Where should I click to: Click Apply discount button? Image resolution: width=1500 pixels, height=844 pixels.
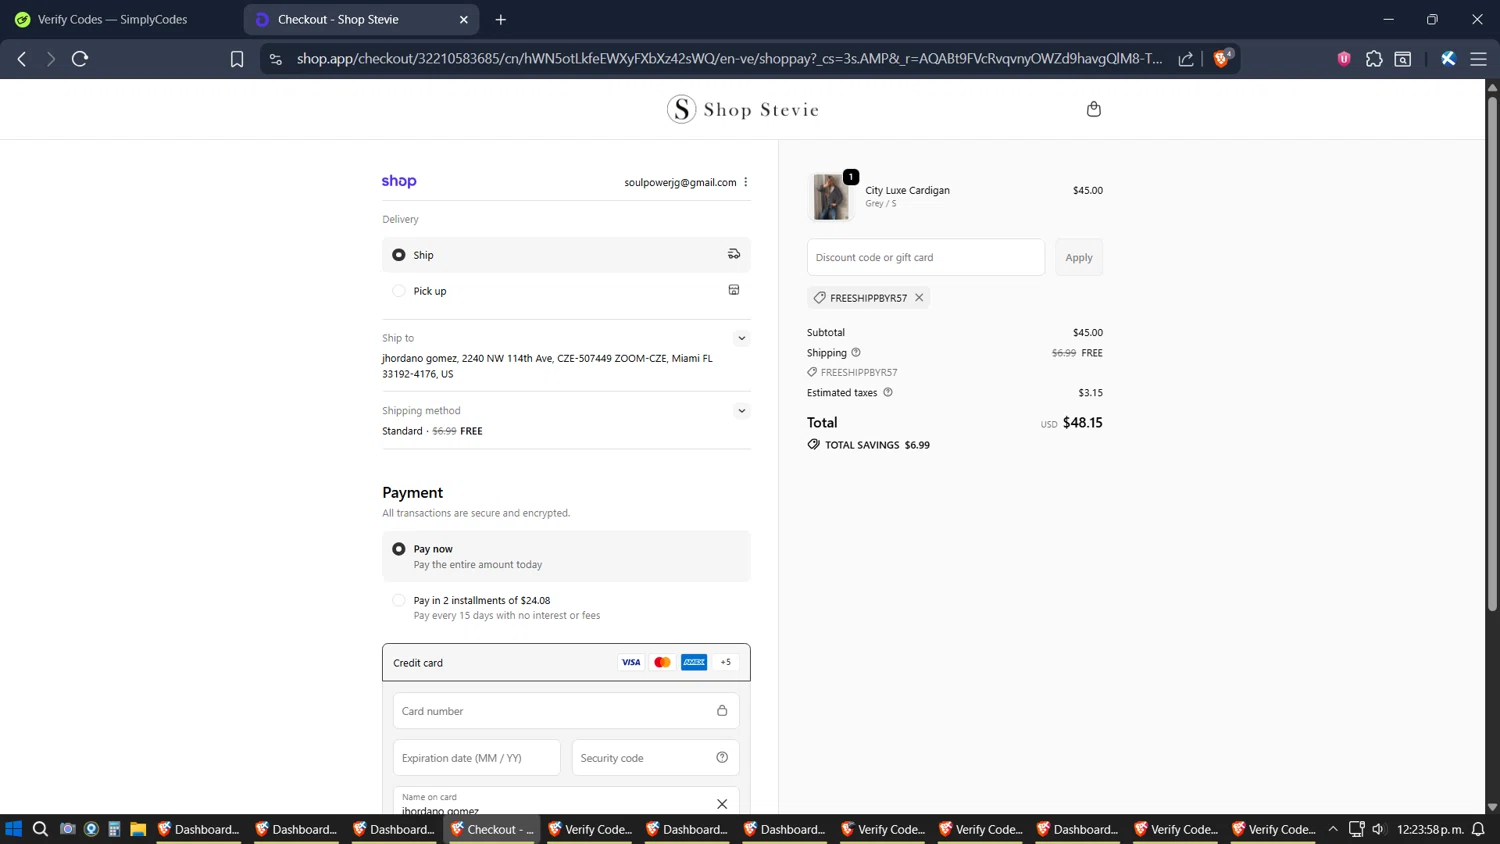click(x=1079, y=257)
